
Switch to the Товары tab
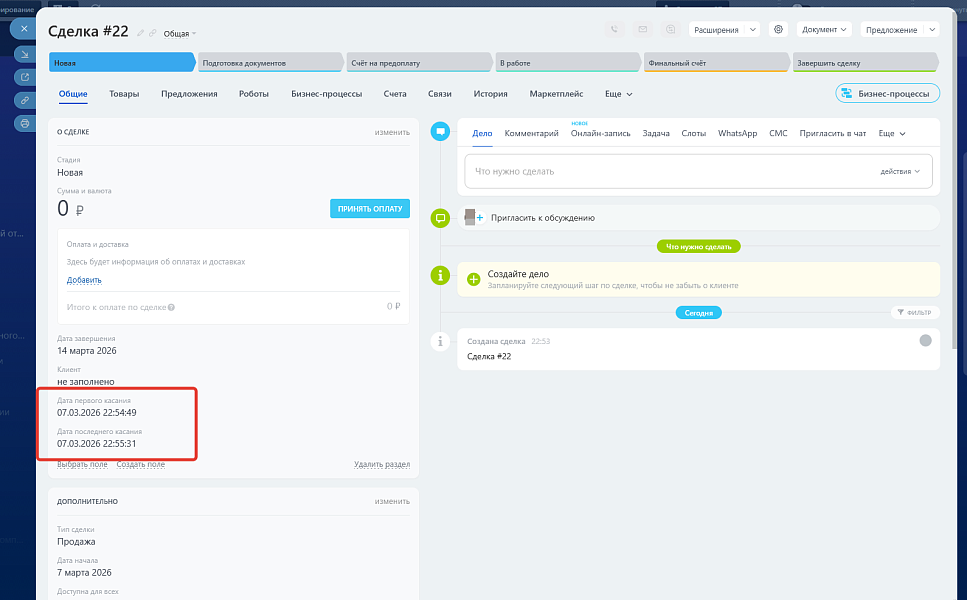point(124,94)
